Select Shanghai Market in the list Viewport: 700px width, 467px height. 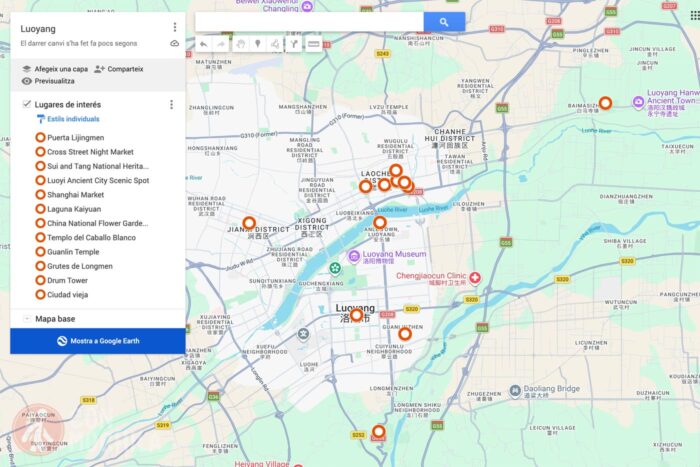click(75, 195)
